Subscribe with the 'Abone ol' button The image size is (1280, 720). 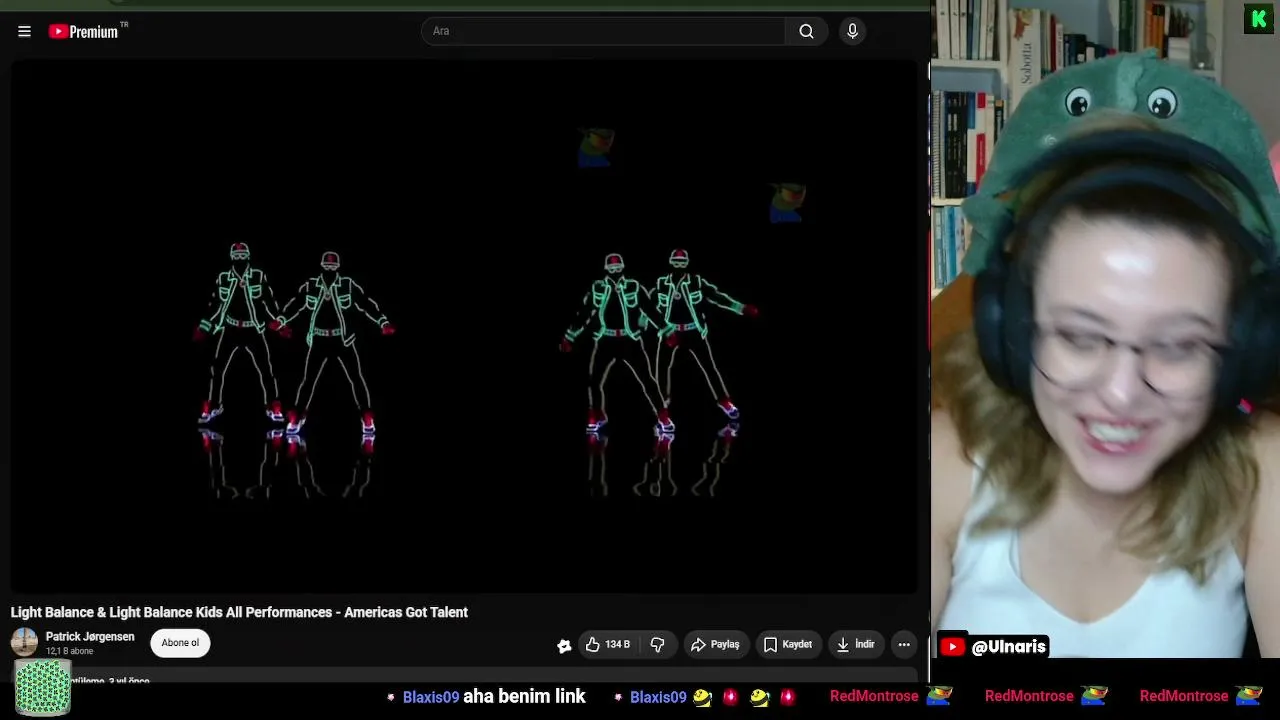180,643
